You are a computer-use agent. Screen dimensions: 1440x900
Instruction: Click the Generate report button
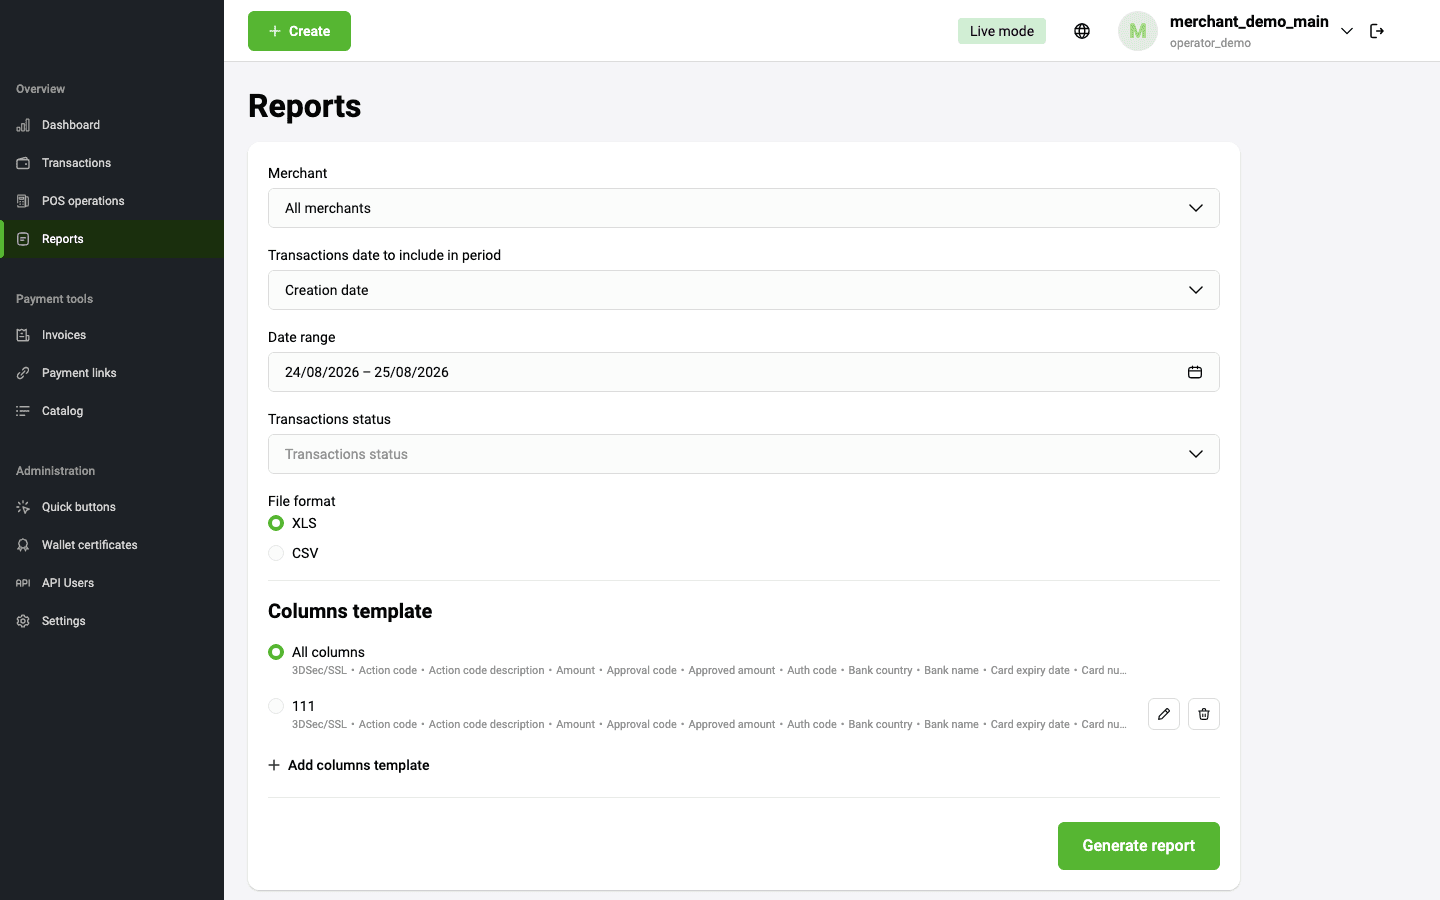pyautogui.click(x=1139, y=846)
